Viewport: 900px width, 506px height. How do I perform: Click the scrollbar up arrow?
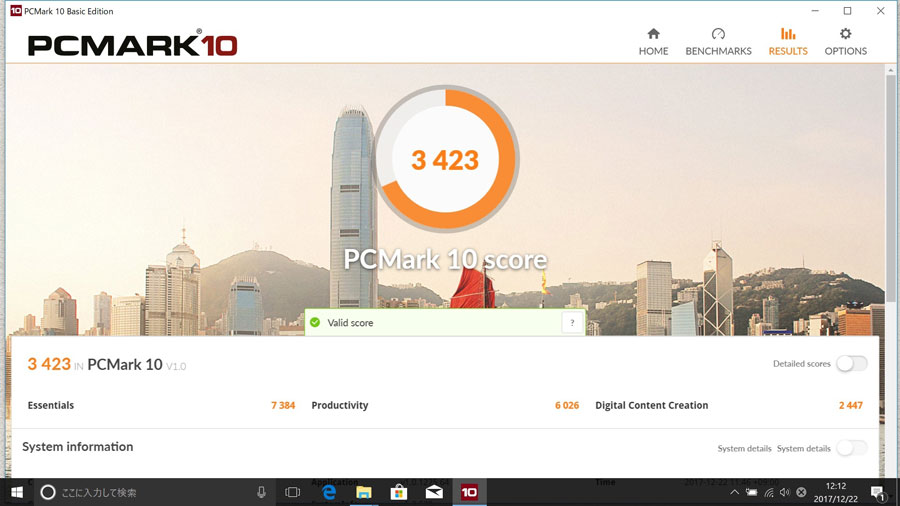[x=891, y=70]
